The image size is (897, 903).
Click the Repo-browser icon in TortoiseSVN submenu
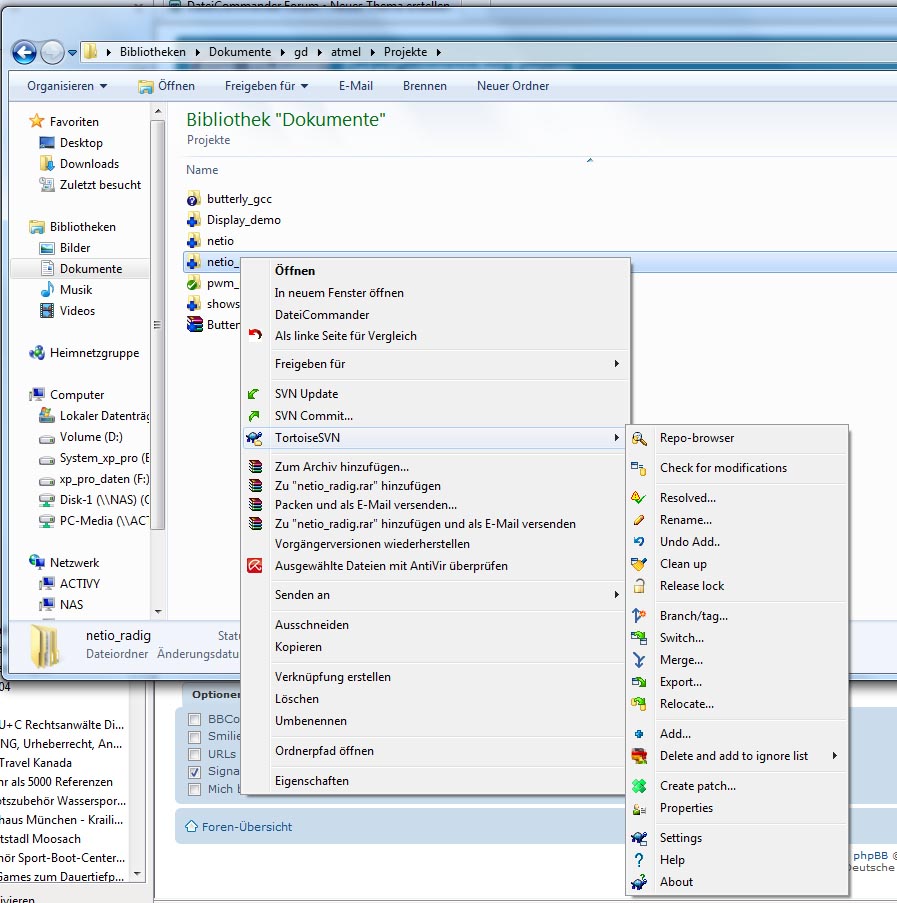tap(639, 438)
